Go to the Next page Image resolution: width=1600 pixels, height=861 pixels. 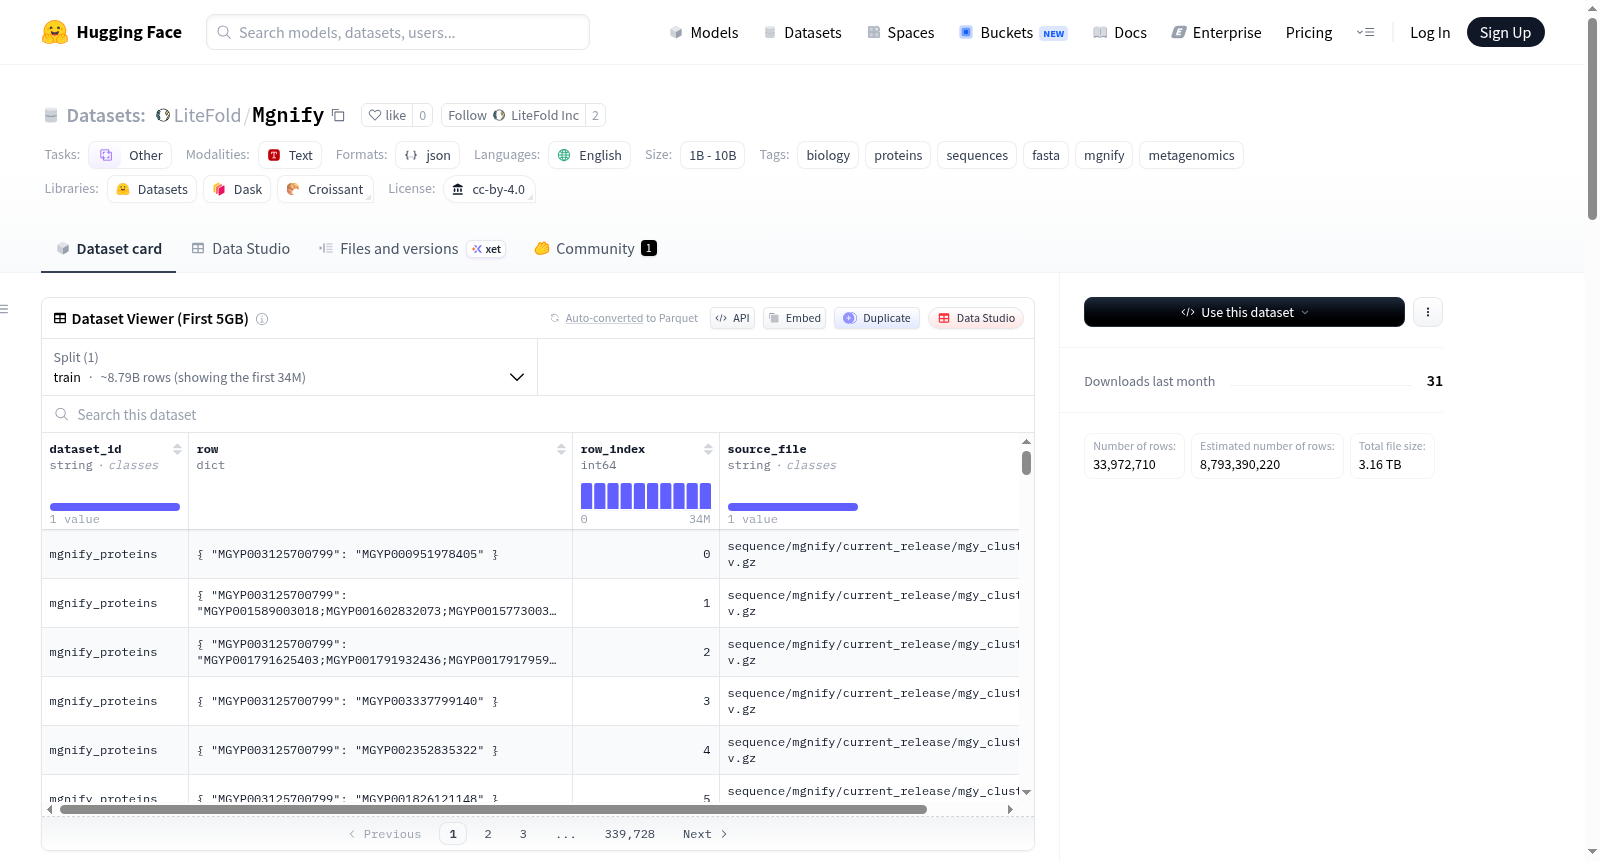[x=705, y=834]
